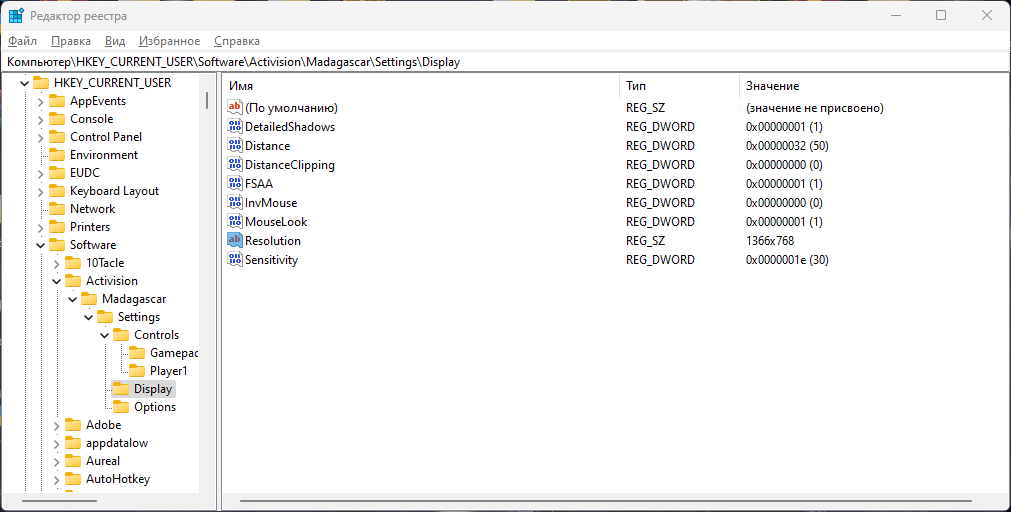Click the DistanceClipping DWORD value icon

click(x=235, y=164)
